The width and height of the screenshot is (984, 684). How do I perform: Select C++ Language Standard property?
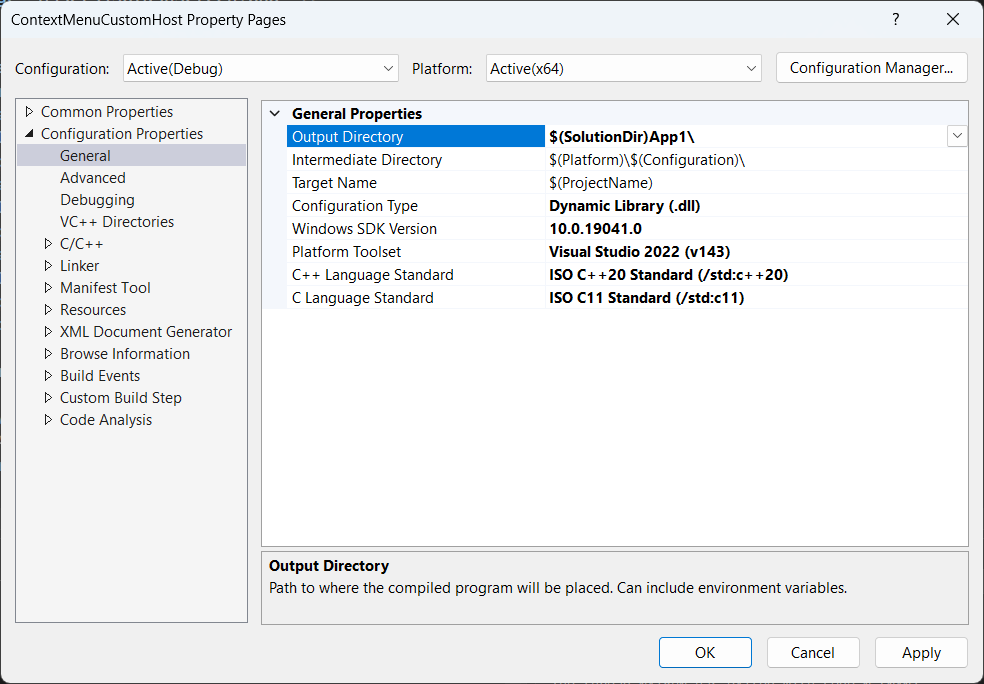click(x=415, y=275)
